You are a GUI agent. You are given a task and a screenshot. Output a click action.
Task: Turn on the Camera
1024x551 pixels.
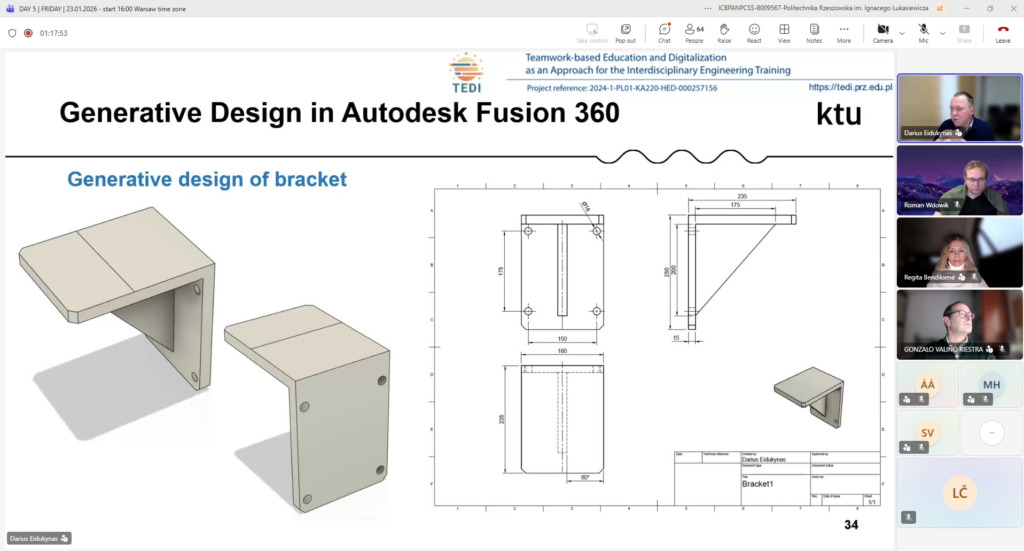click(882, 32)
